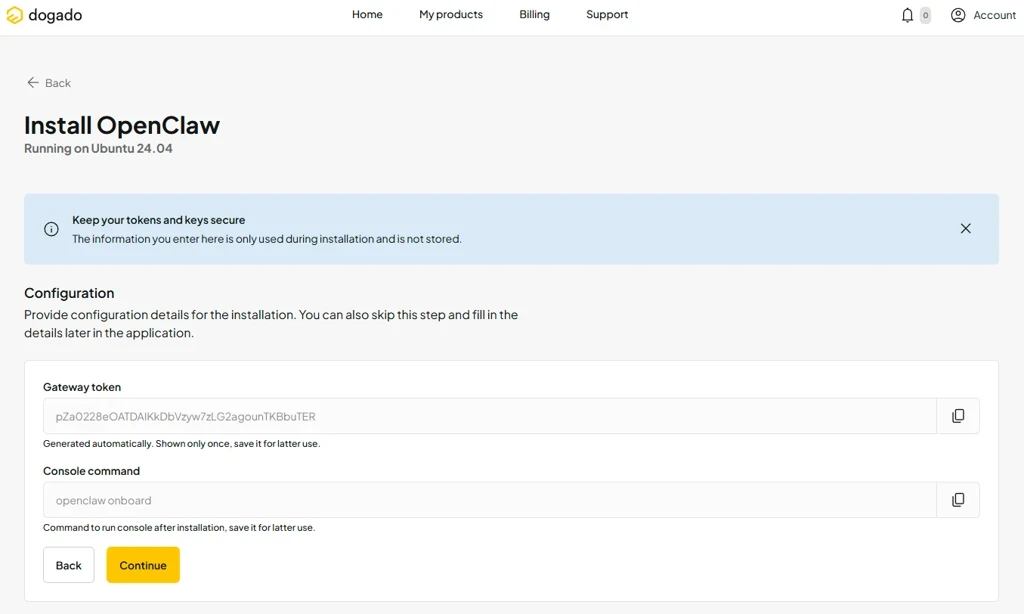1024x614 pixels.
Task: Click the Install OpenClaw heading
Action: 122,125
